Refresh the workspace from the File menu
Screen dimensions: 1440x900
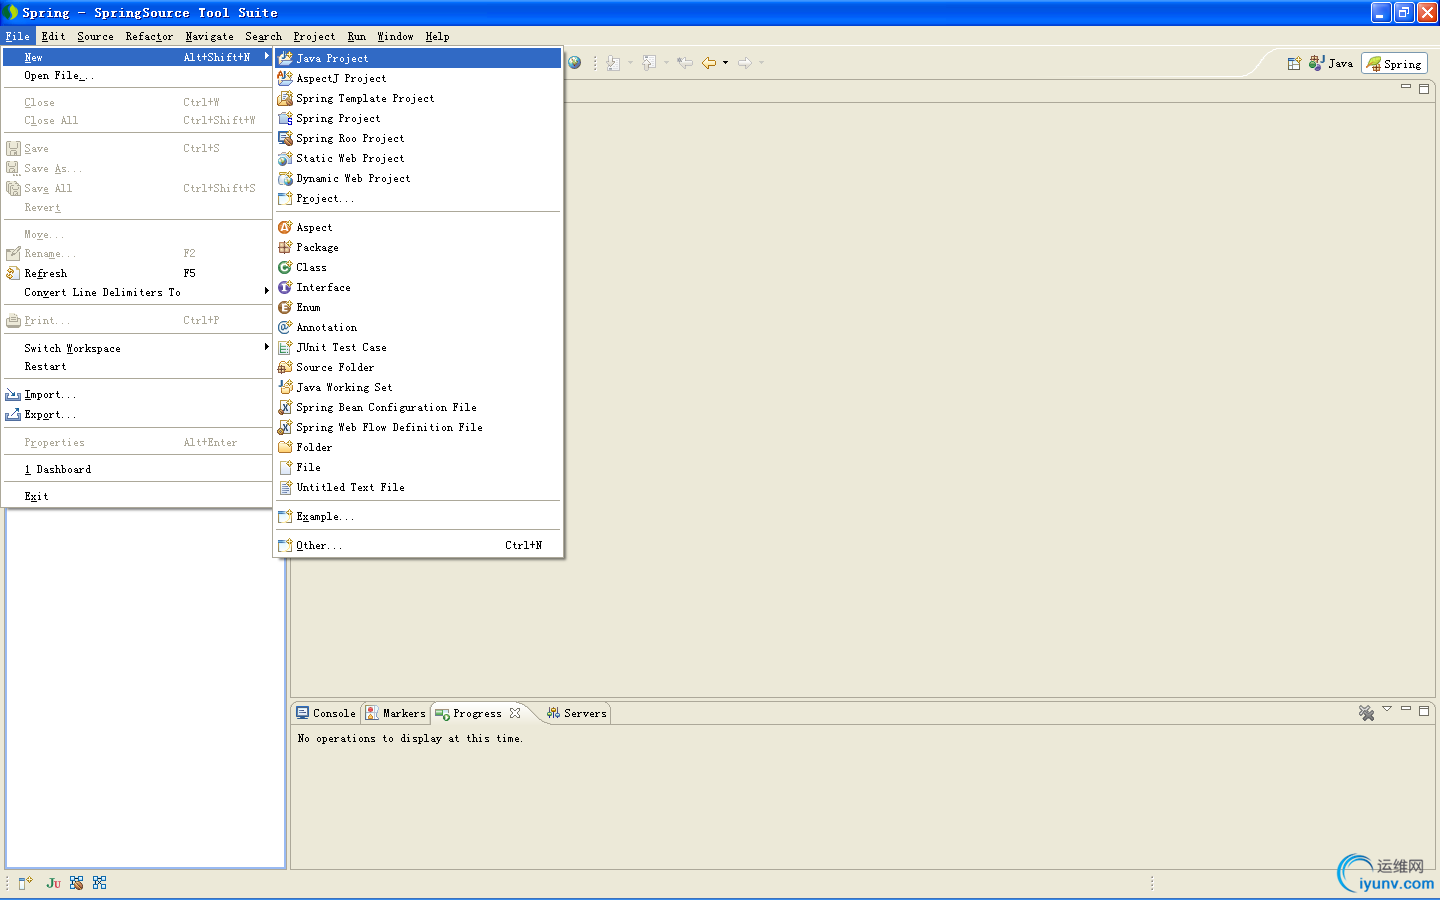tap(138, 273)
